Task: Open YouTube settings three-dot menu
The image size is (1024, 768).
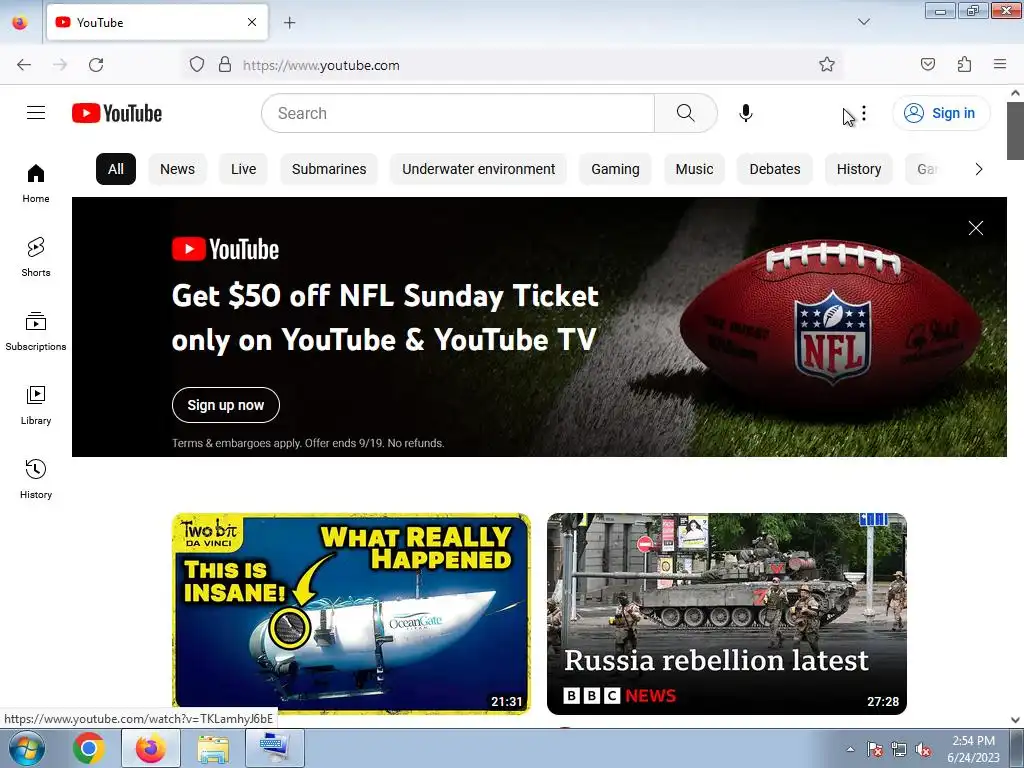Action: 864,113
